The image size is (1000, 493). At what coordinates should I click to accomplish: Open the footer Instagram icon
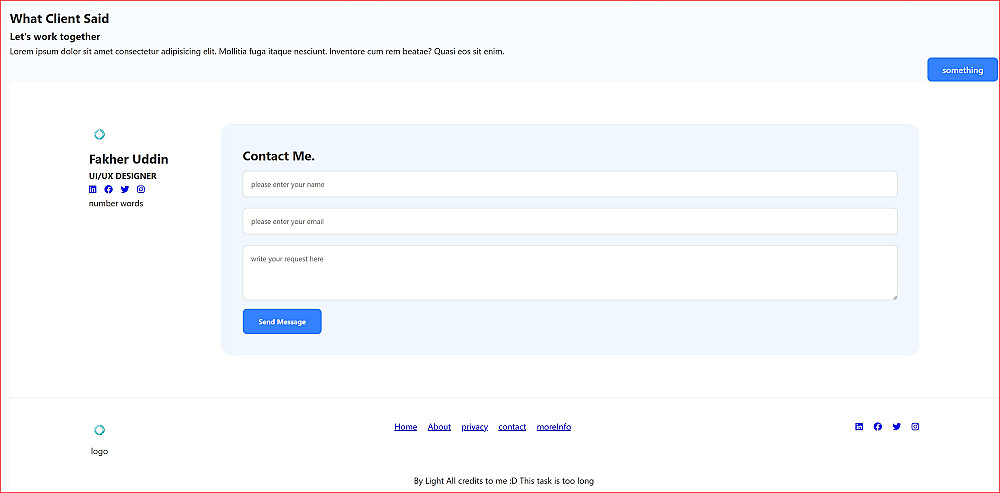[x=915, y=427]
